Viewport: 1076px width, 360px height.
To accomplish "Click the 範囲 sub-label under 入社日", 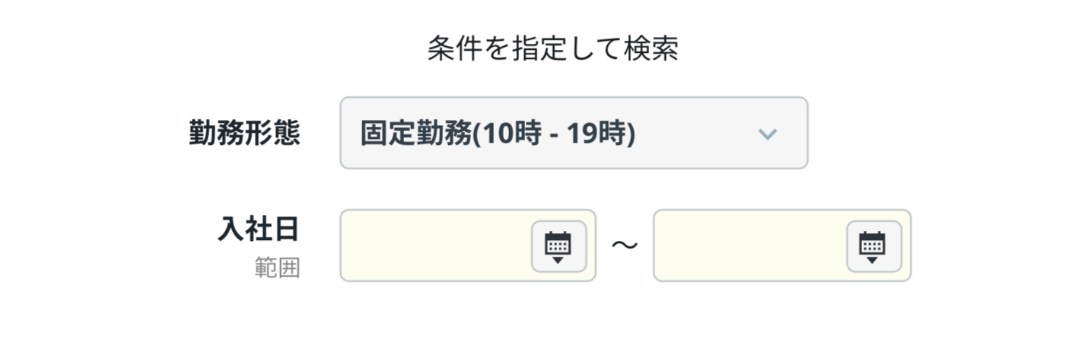I will [x=277, y=269].
